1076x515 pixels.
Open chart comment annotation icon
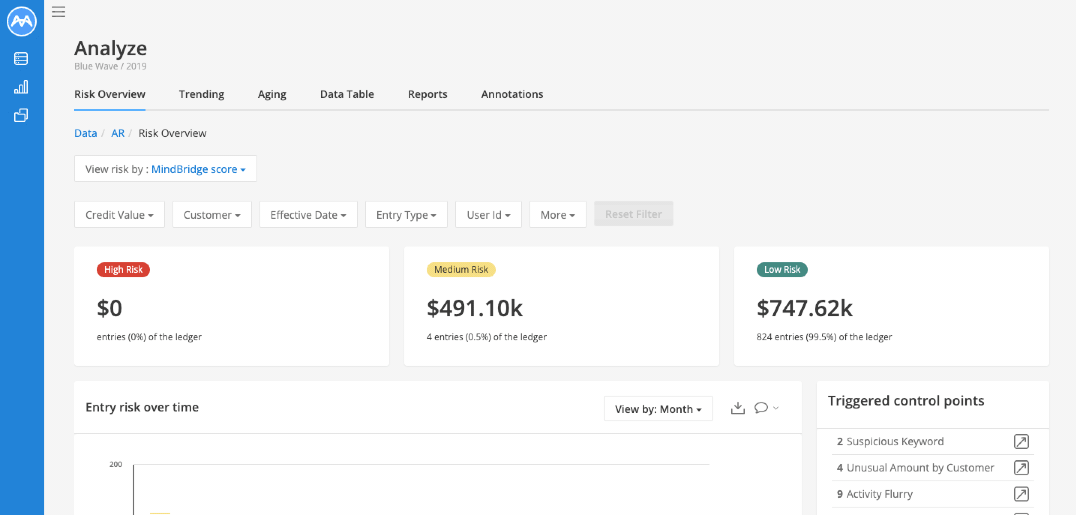[x=760, y=408]
